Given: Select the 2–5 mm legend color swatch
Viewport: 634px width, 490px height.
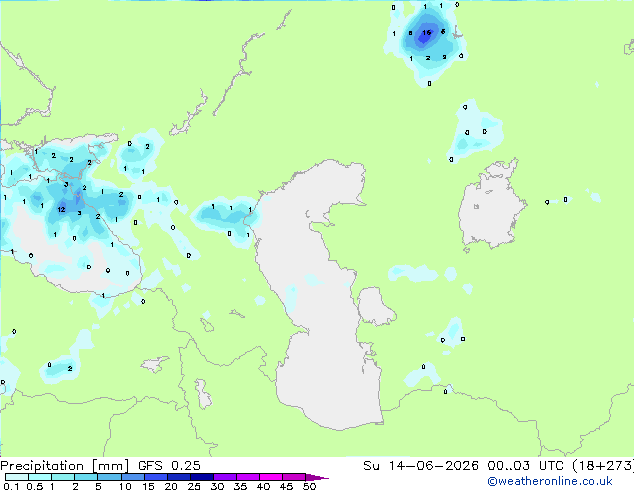Looking at the screenshot, I should coord(86,477).
